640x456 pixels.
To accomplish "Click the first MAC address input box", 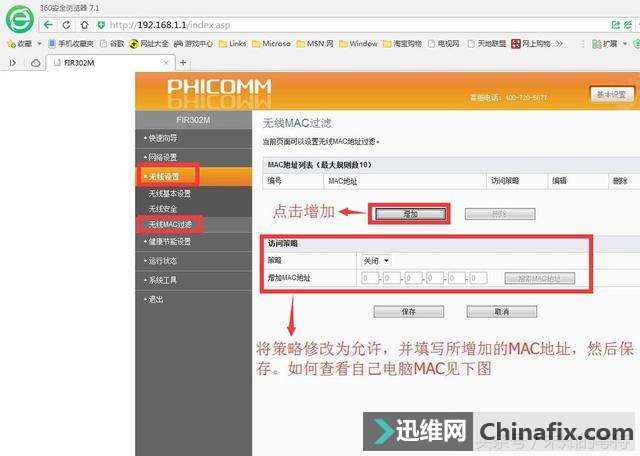I will pos(370,278).
